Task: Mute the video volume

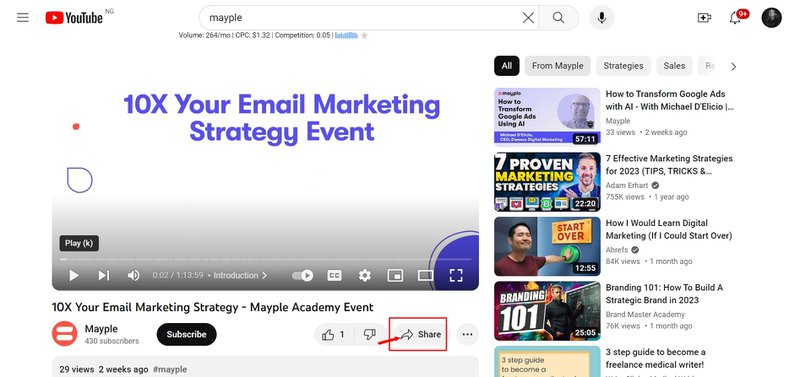Action: [133, 275]
